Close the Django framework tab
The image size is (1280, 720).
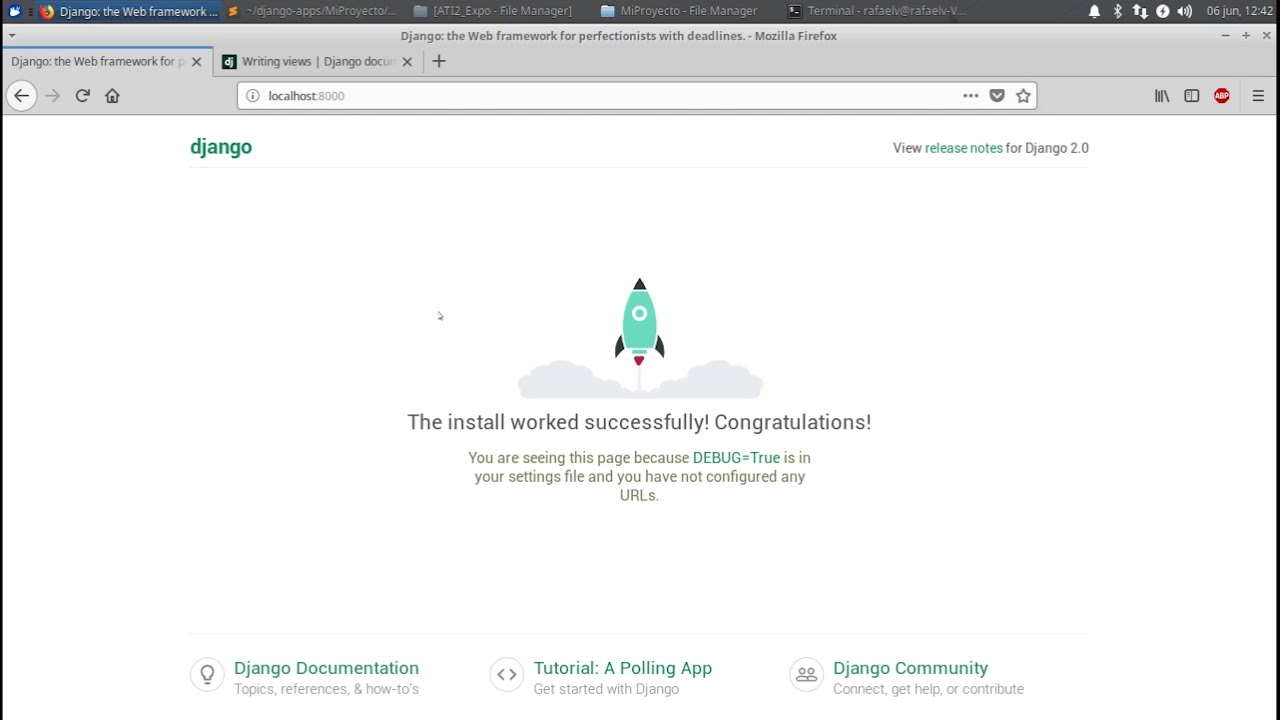196,61
